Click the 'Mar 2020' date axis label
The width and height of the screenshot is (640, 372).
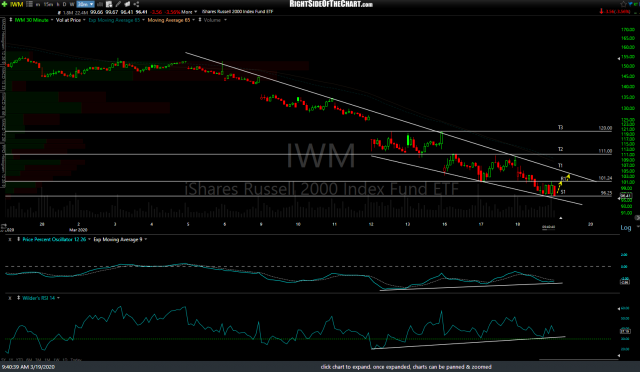78,229
